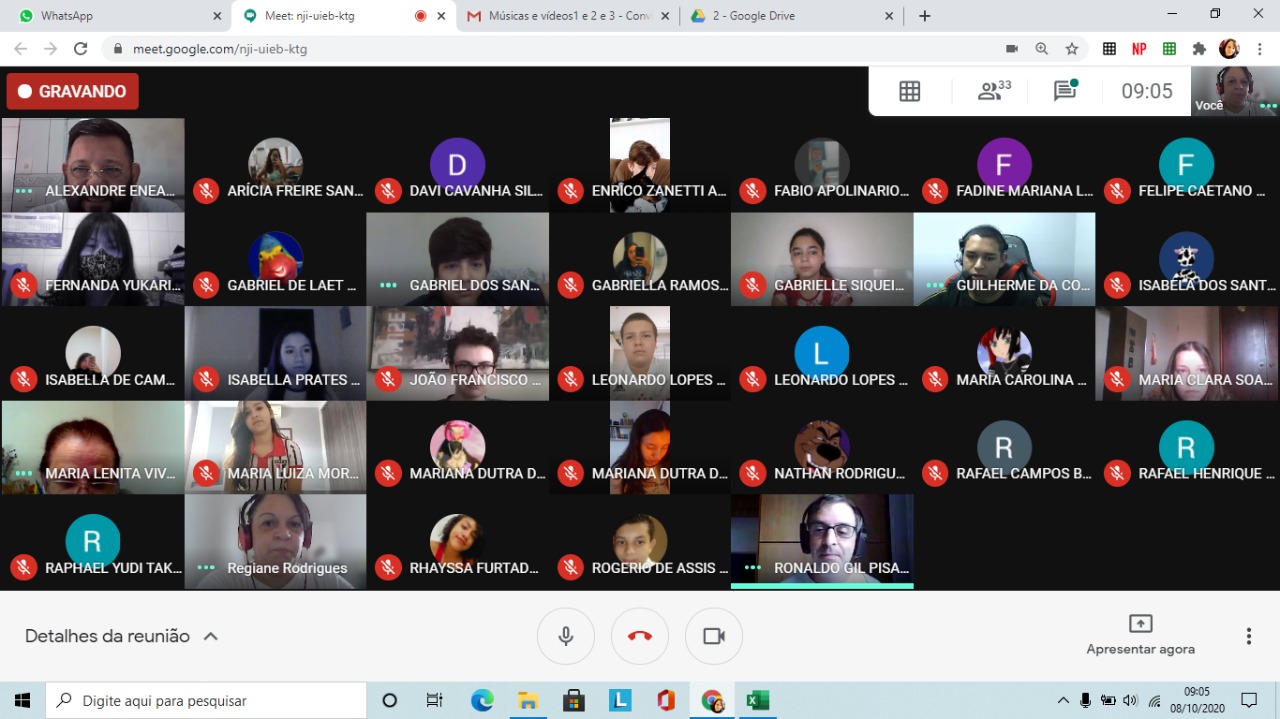The height and width of the screenshot is (719, 1280).
Task: Select Ronaldo Gil Pisa's video tile
Action: pos(822,541)
